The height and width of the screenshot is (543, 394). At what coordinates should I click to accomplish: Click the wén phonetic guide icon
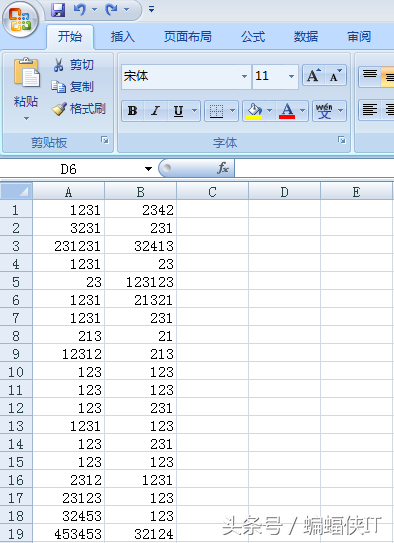(324, 111)
